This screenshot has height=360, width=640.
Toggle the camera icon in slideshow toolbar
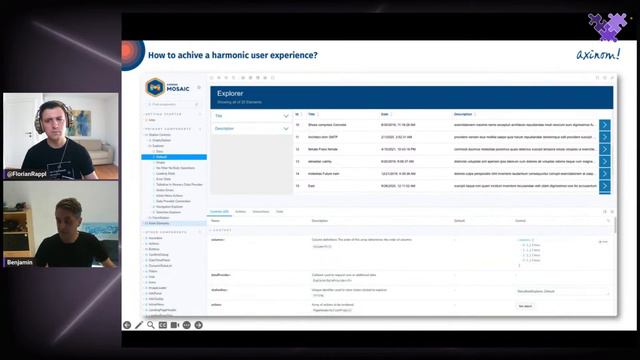click(x=175, y=325)
